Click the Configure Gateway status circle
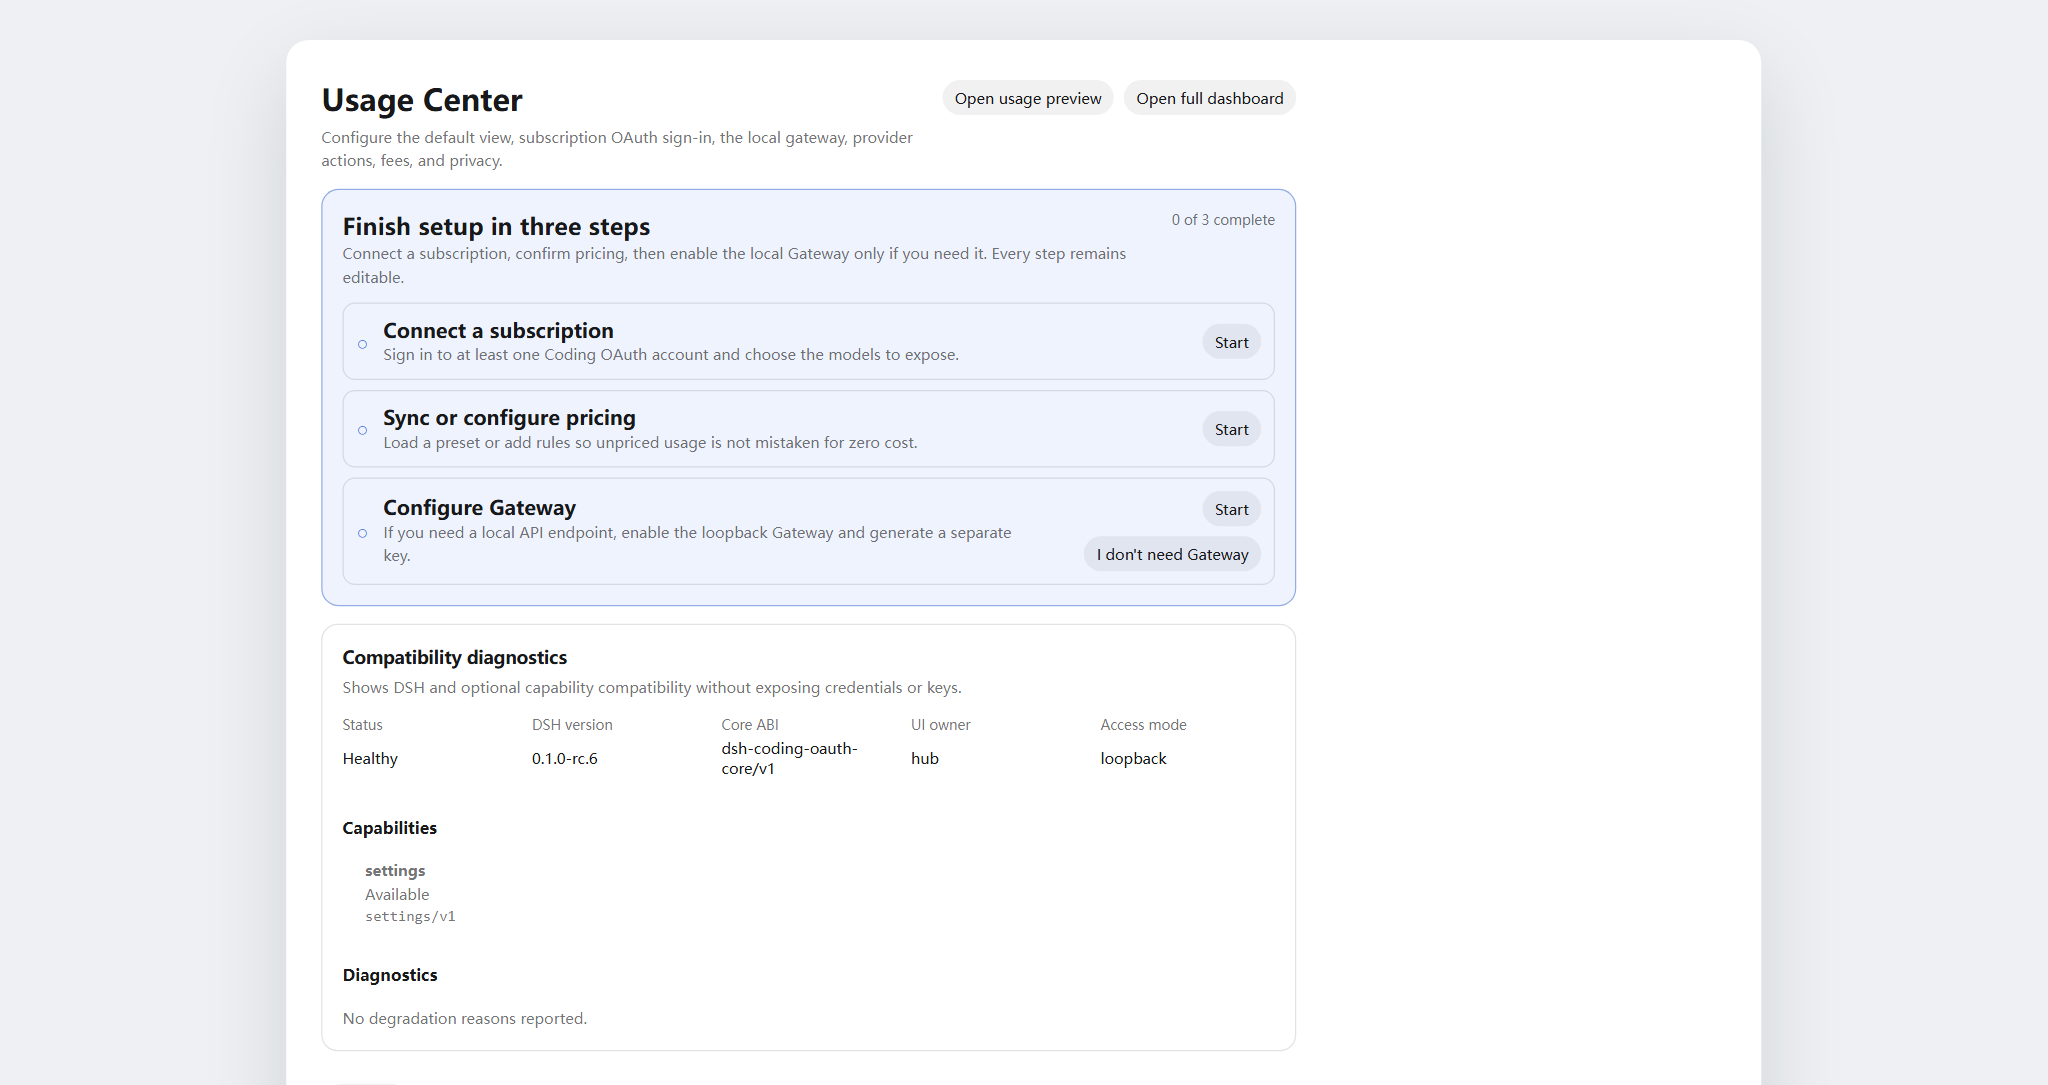The height and width of the screenshot is (1085, 2048). [x=362, y=533]
